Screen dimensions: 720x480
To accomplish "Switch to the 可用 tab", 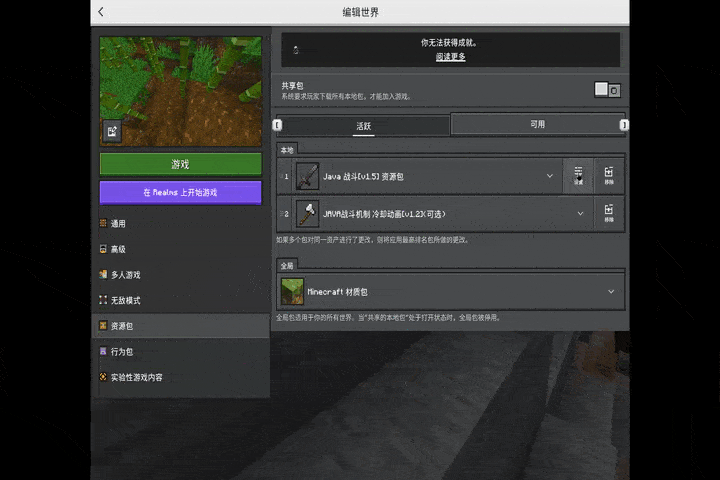I will (538, 124).
